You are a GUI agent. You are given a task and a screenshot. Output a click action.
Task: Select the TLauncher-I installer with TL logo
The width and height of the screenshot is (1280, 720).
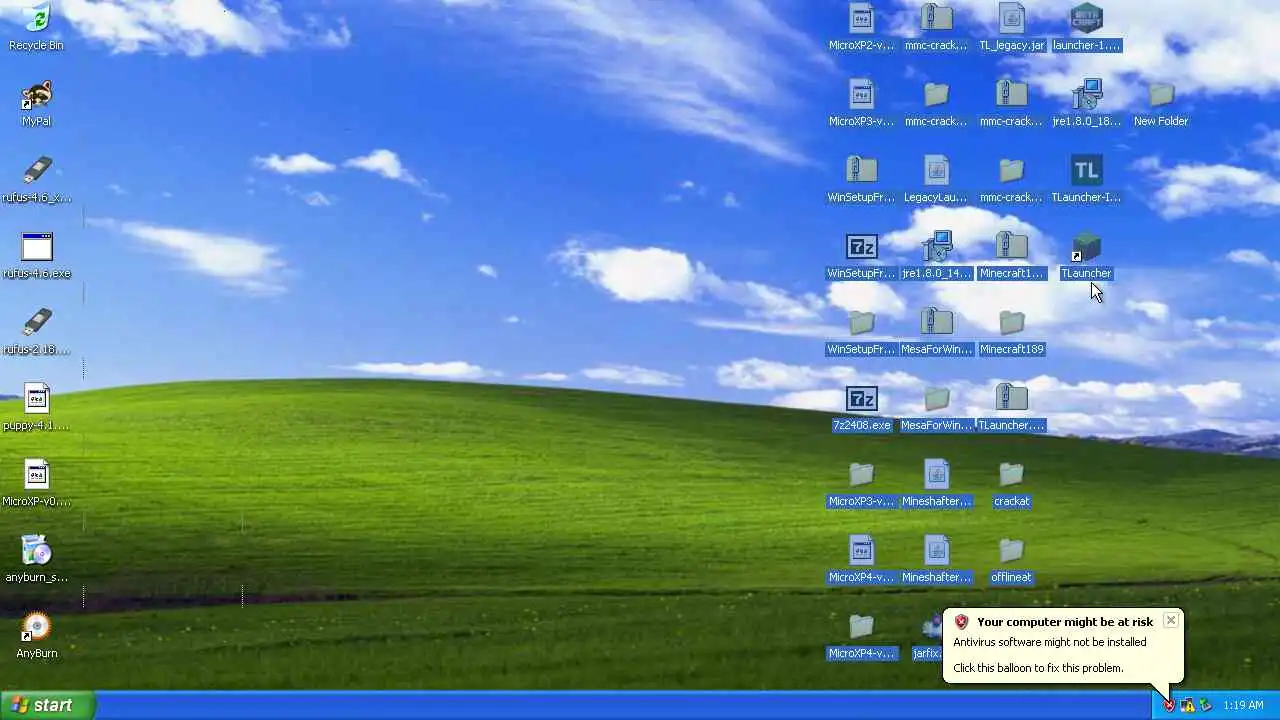tap(1086, 179)
